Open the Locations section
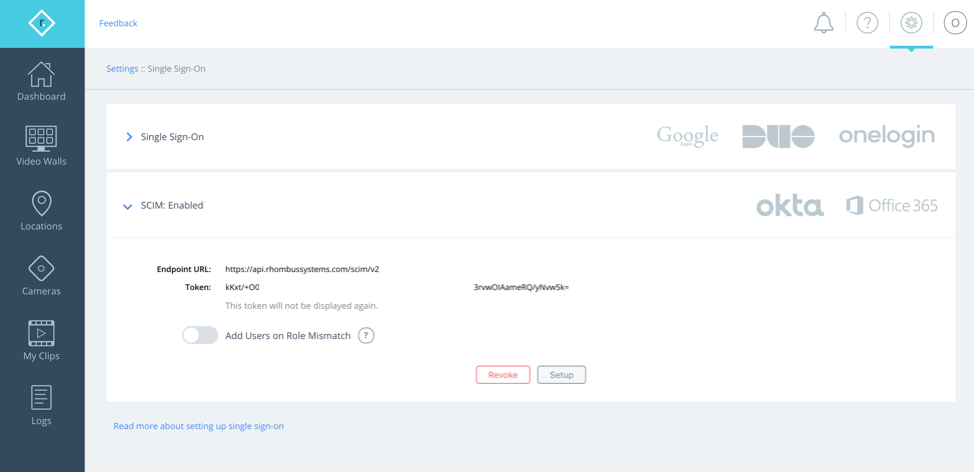The width and height of the screenshot is (974, 472). coord(42,211)
